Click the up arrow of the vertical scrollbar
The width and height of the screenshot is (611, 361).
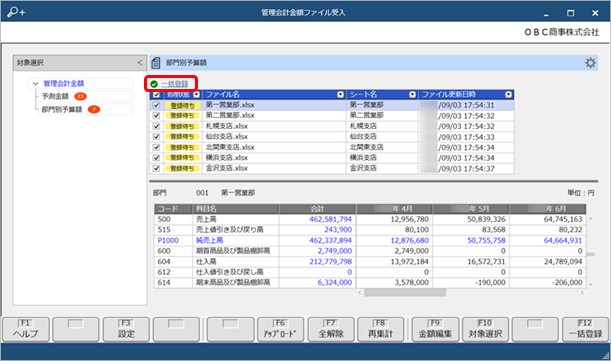point(591,219)
